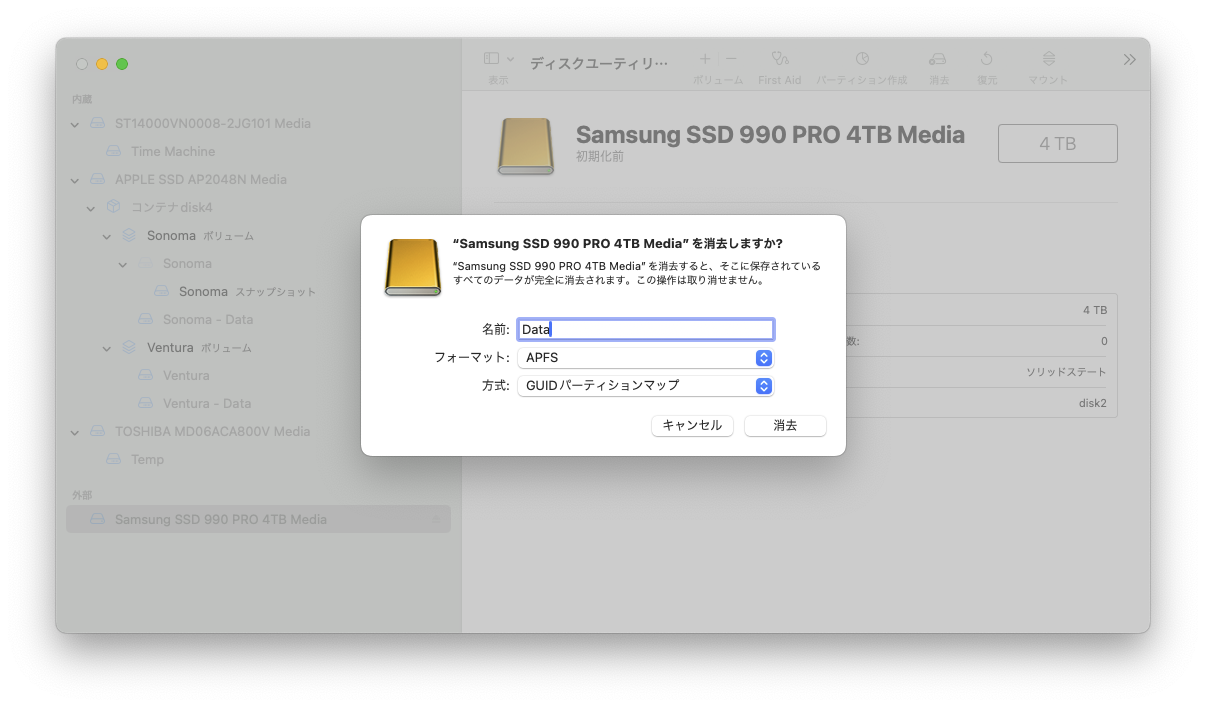This screenshot has width=1206, height=707.
Task: Run First Aid from the toolbar
Action: [x=780, y=59]
